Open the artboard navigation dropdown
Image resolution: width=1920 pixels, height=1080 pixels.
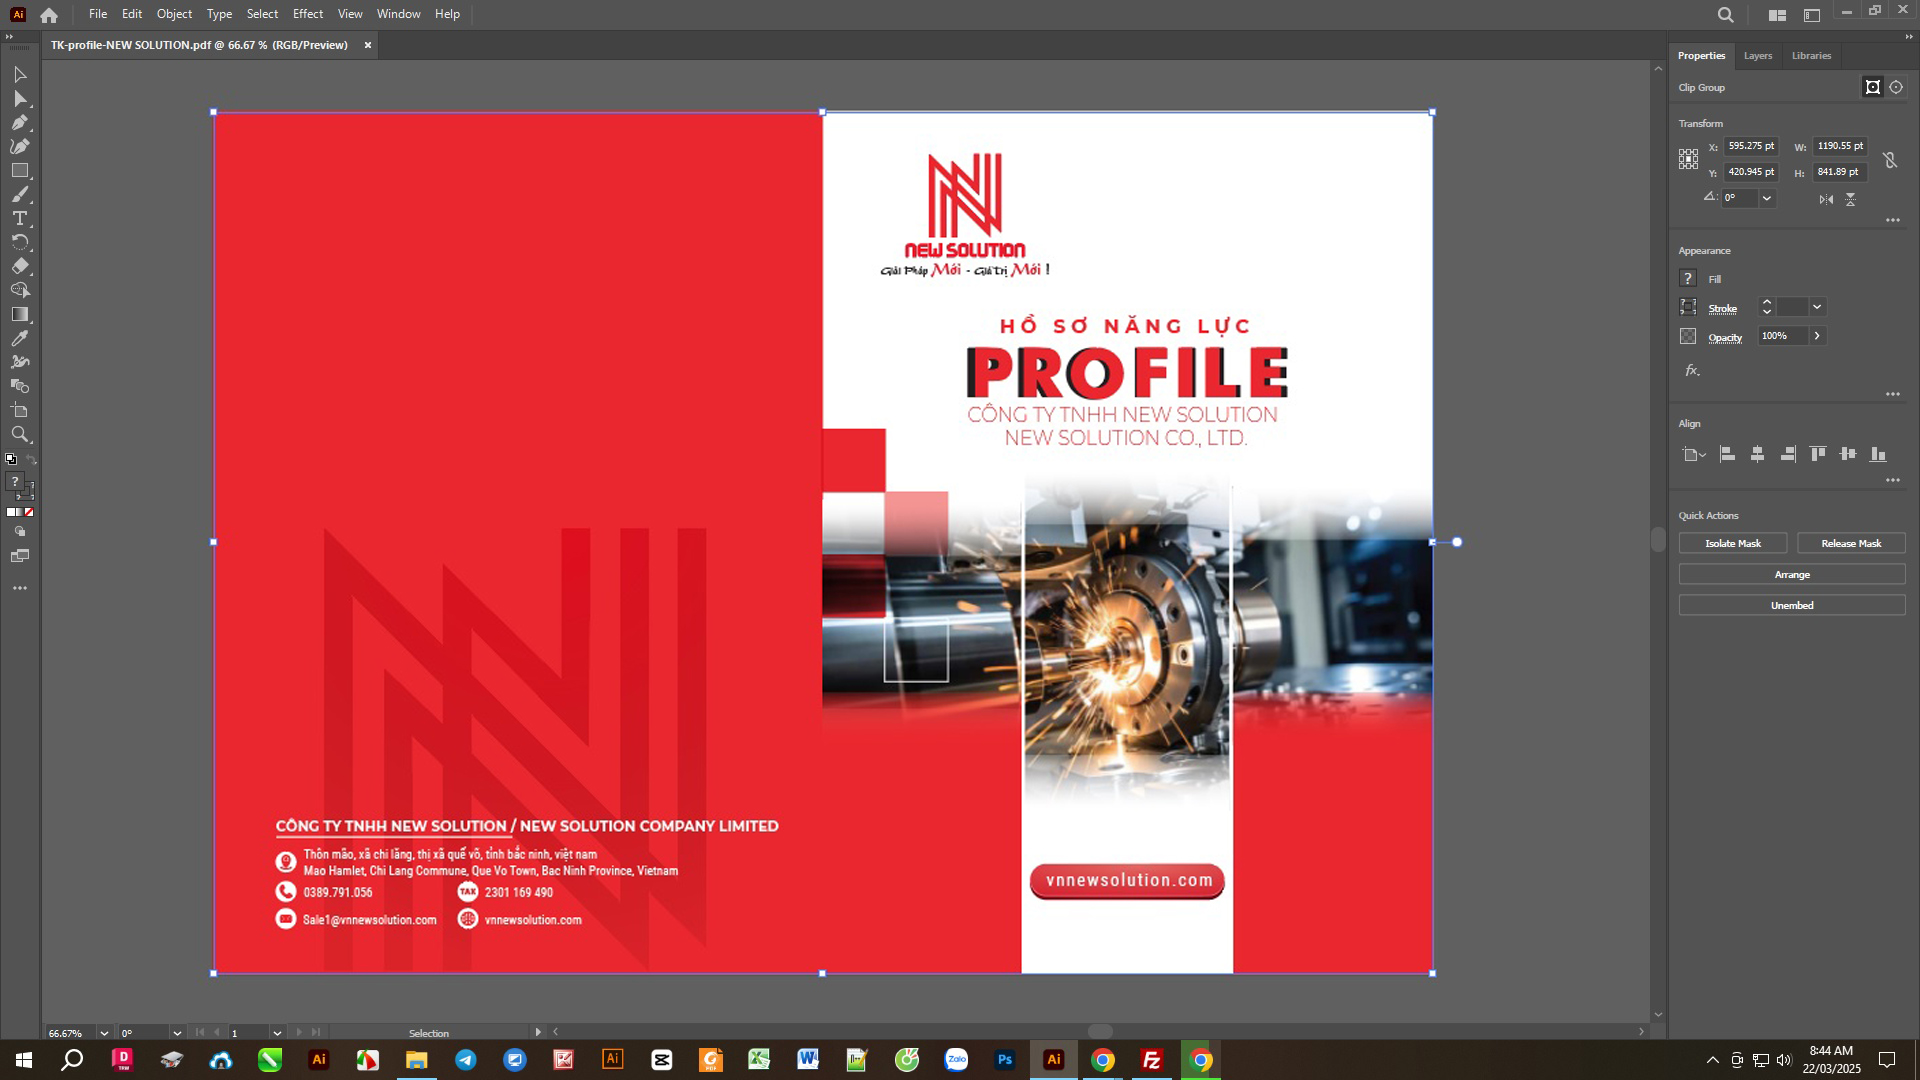coord(277,1033)
